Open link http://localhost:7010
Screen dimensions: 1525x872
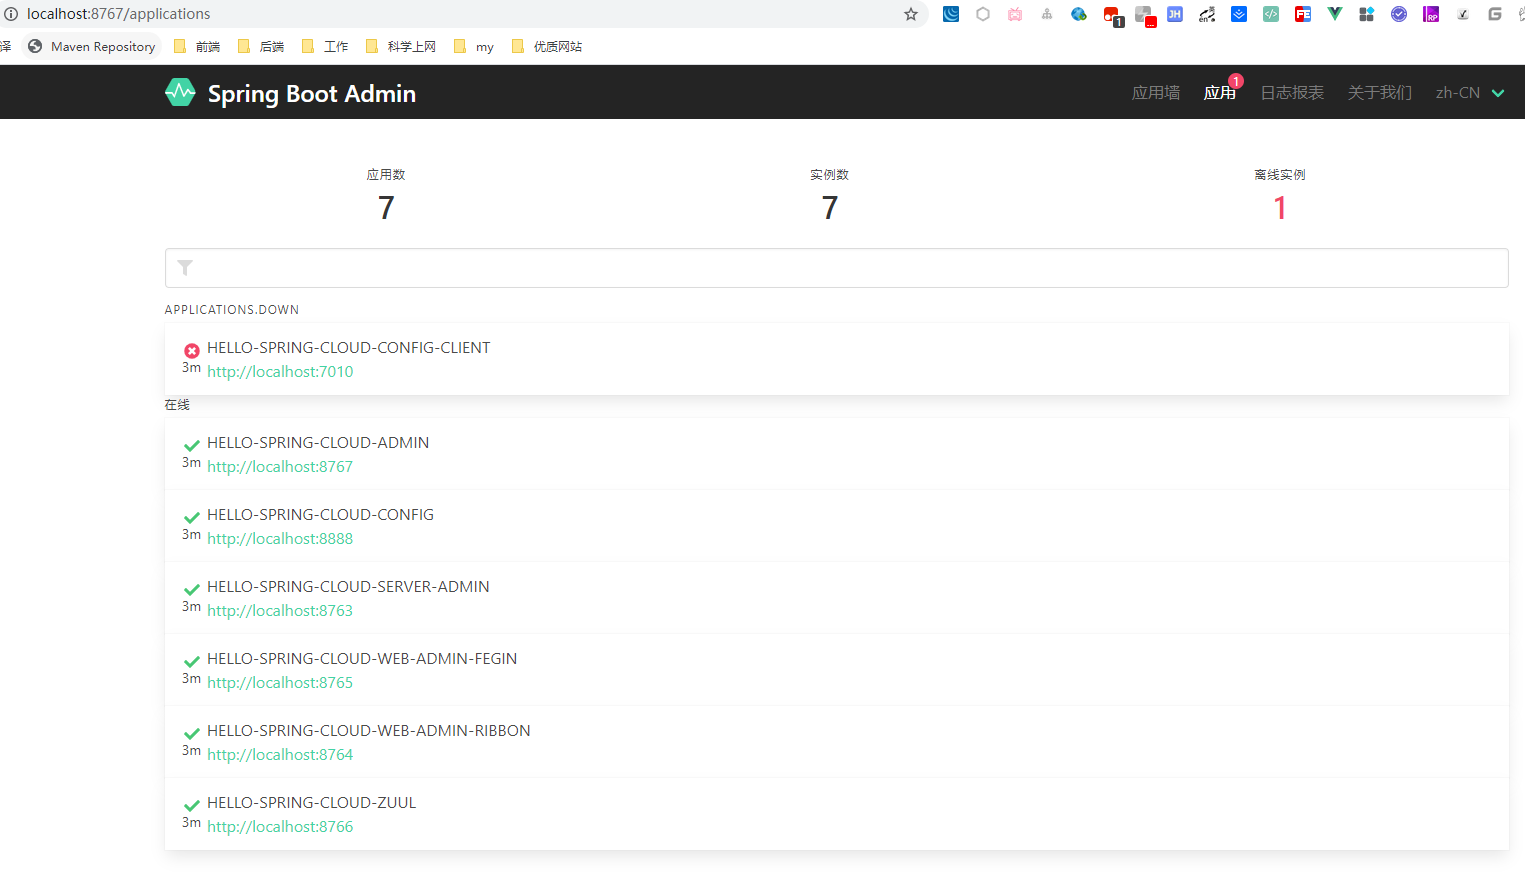click(280, 371)
